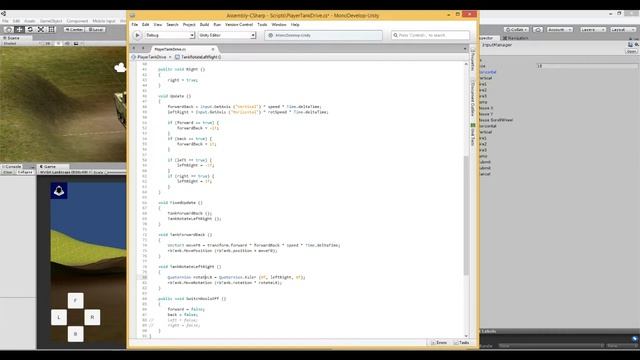This screenshot has width=640, height=360.
Task: Open Scene effects image icon
Action: [x=76, y=43]
